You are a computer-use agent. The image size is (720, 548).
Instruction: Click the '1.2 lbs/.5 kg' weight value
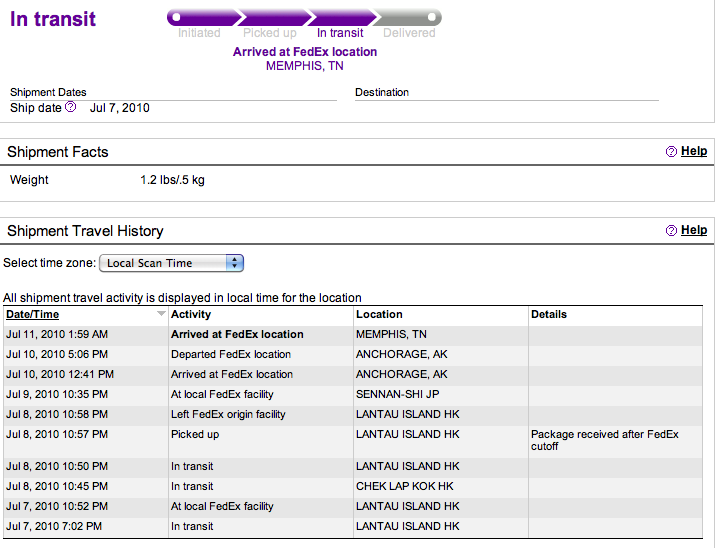click(172, 180)
